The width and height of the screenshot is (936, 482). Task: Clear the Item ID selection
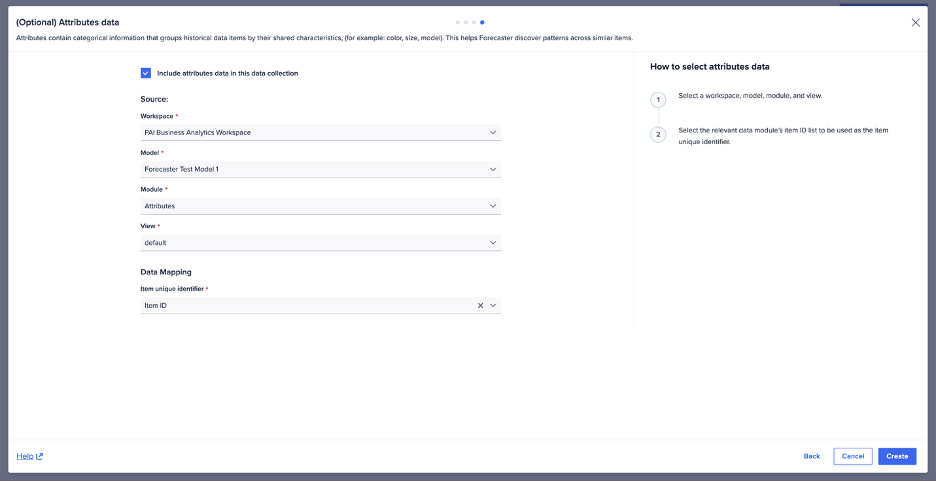tap(480, 305)
